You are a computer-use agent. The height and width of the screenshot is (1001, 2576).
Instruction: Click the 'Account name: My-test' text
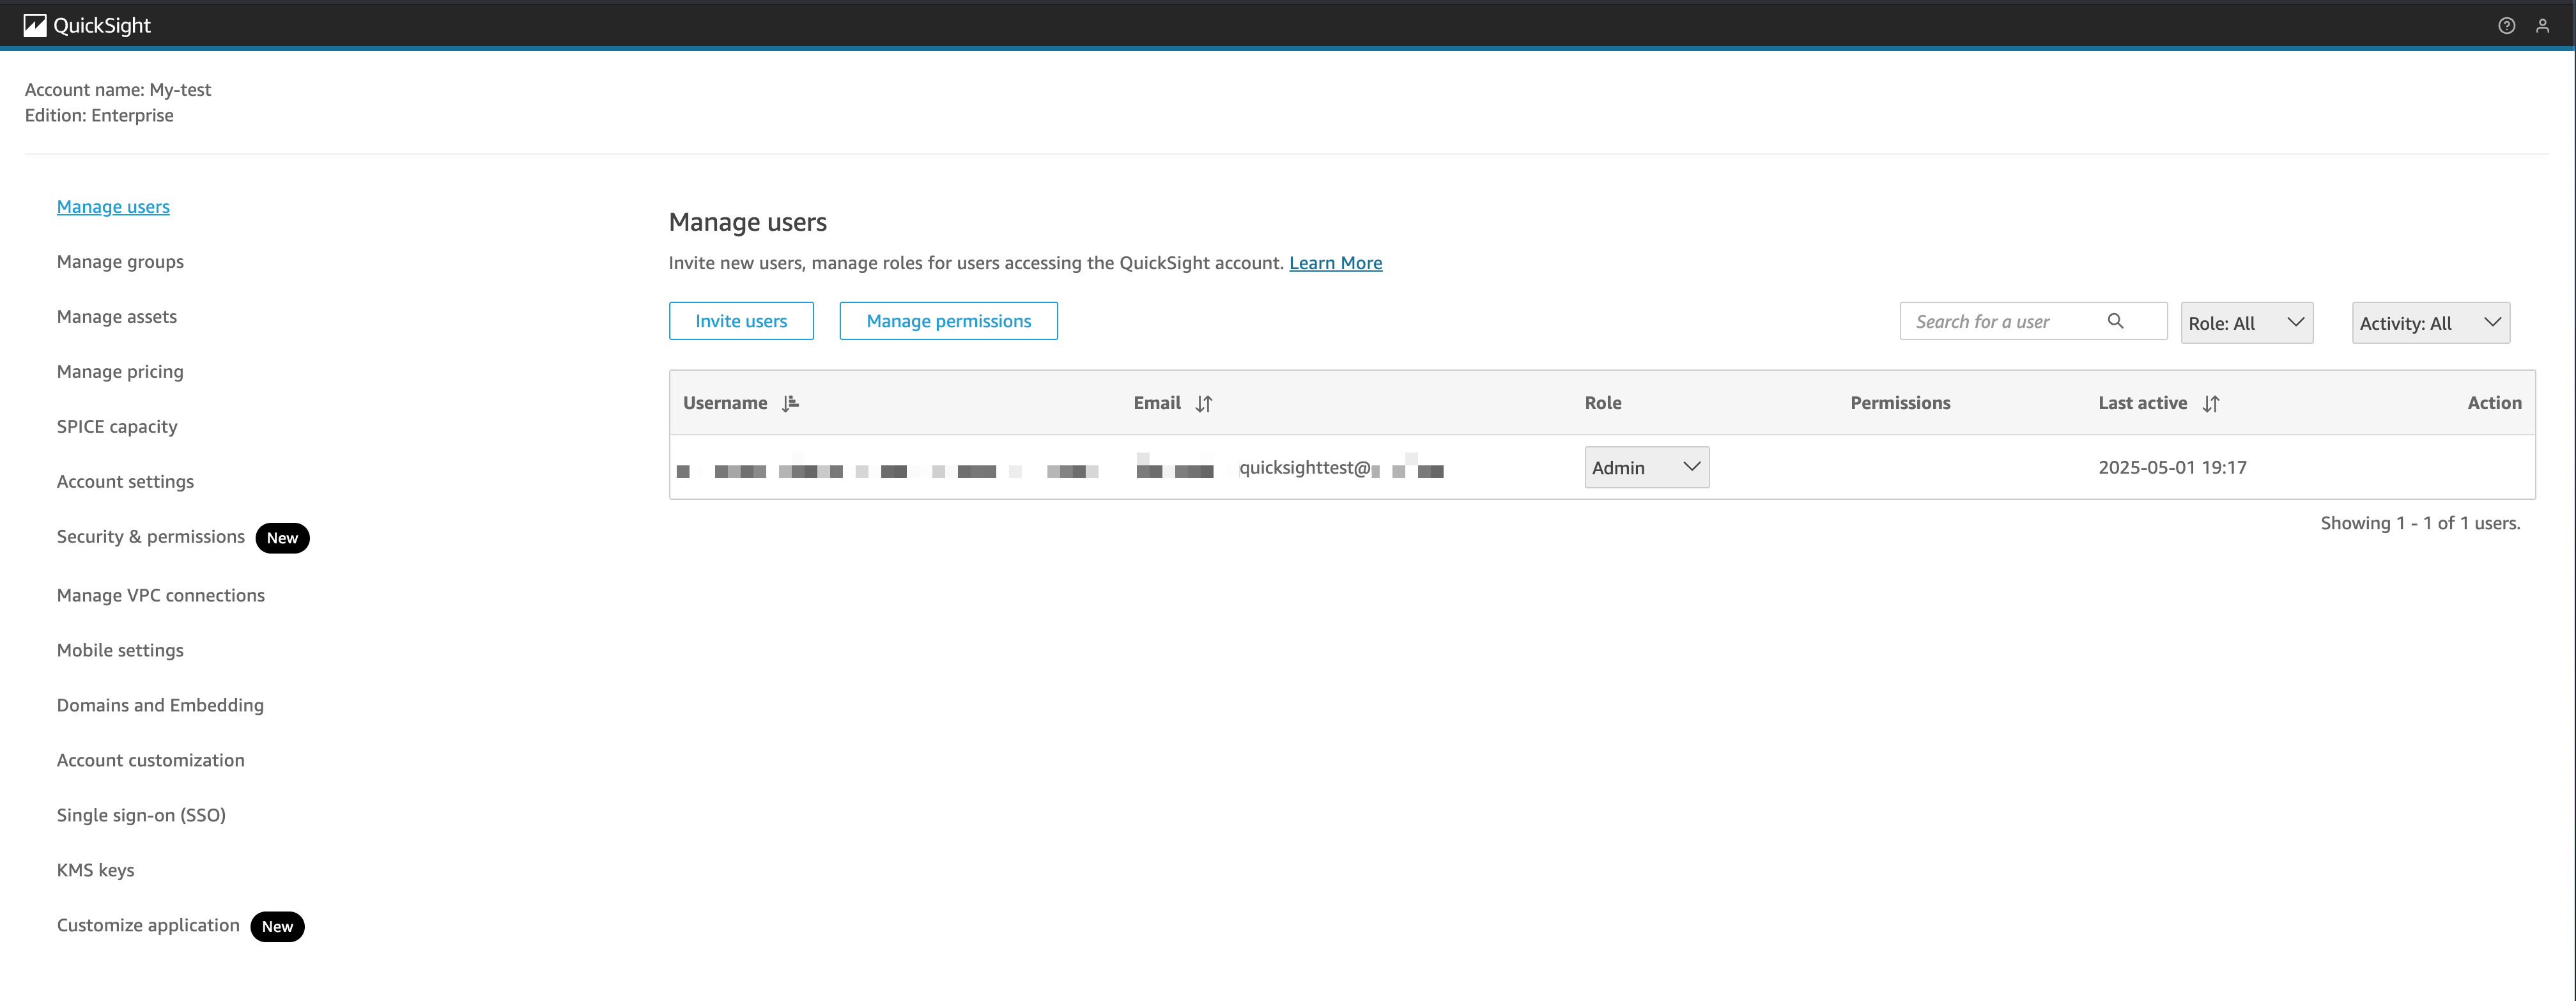coord(118,89)
